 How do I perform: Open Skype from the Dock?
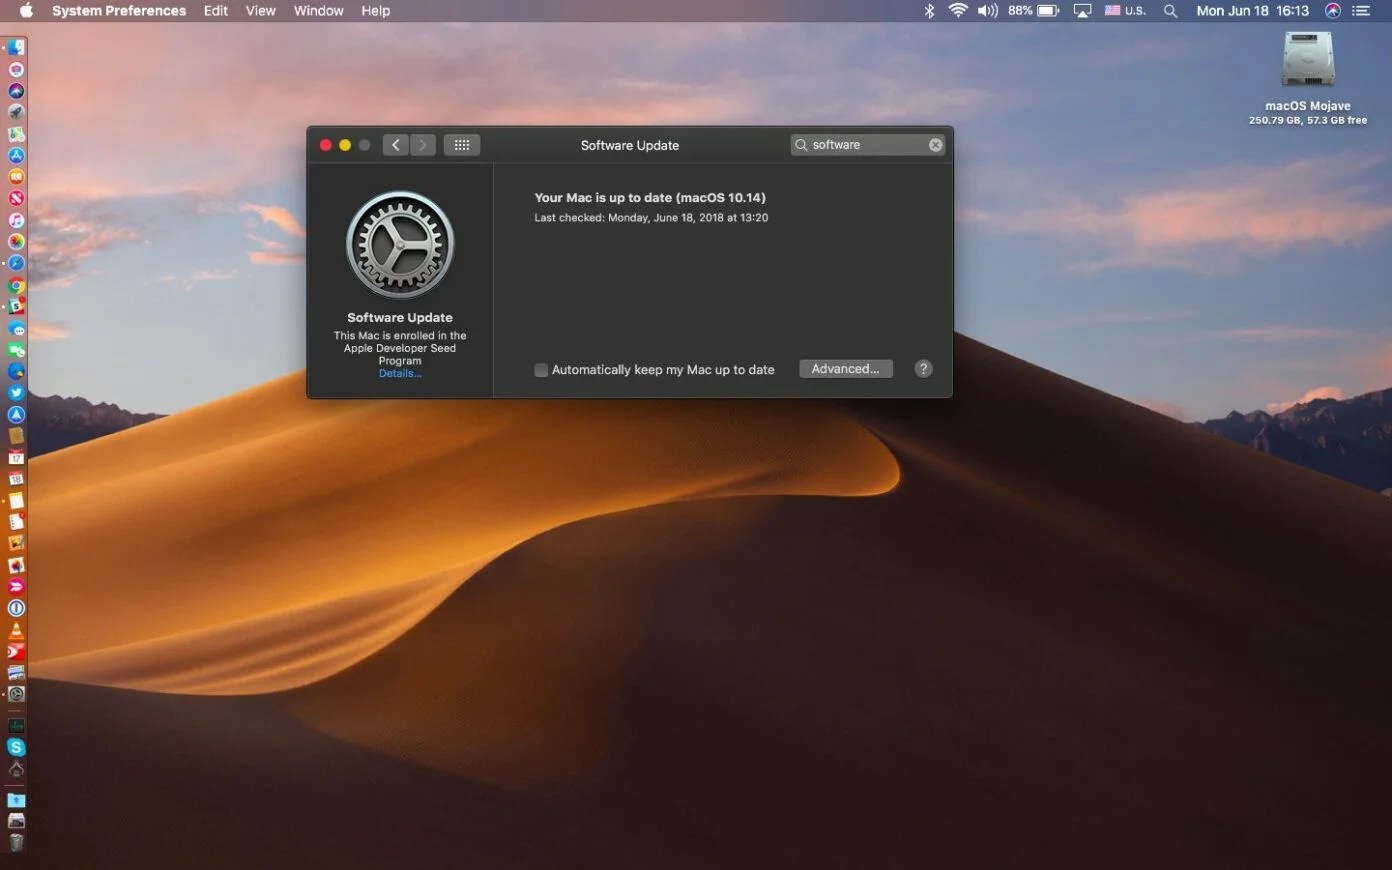(x=15, y=746)
